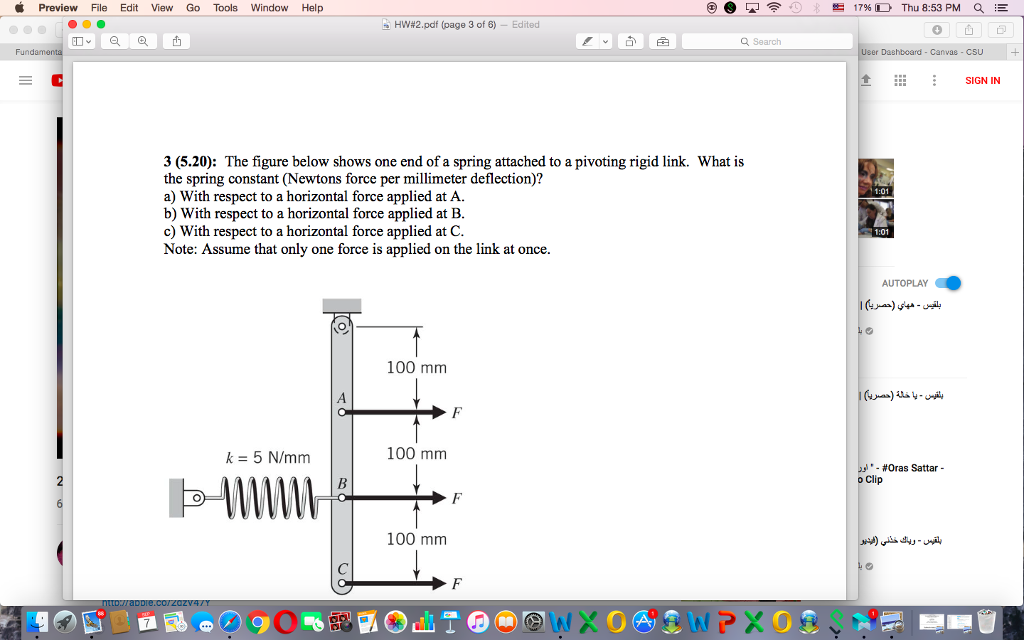Open Launchpad from the Dock

65,622
